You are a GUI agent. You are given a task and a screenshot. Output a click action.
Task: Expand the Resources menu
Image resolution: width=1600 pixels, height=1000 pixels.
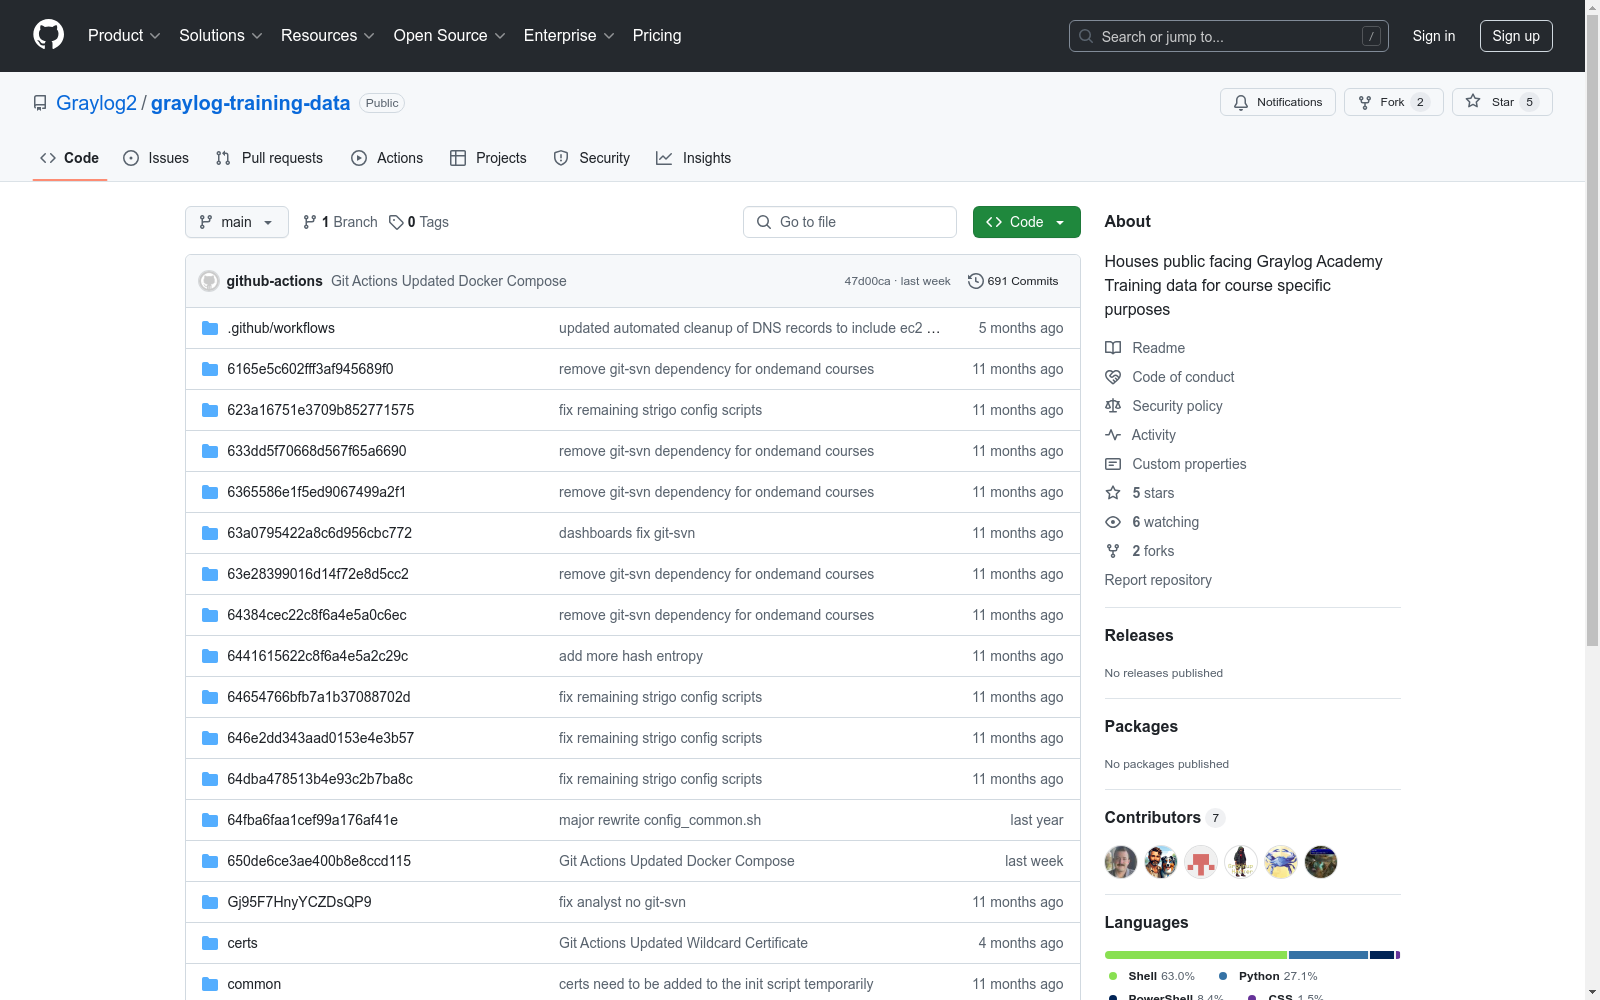[x=328, y=36]
